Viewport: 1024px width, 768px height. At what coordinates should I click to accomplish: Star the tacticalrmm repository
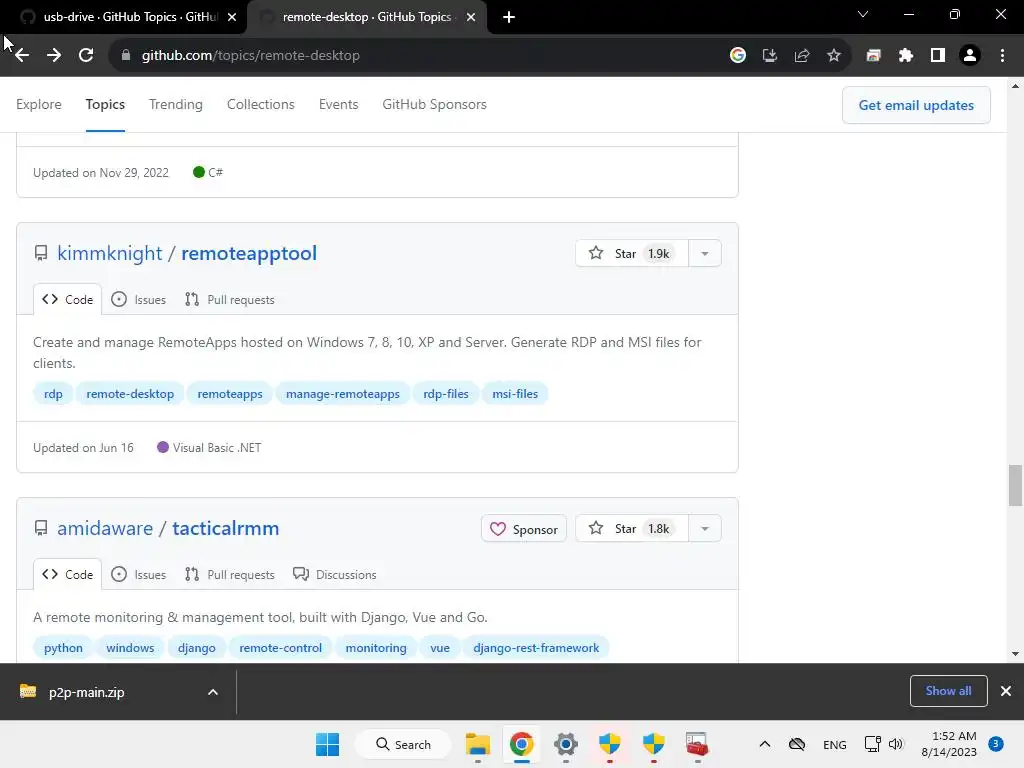632,528
